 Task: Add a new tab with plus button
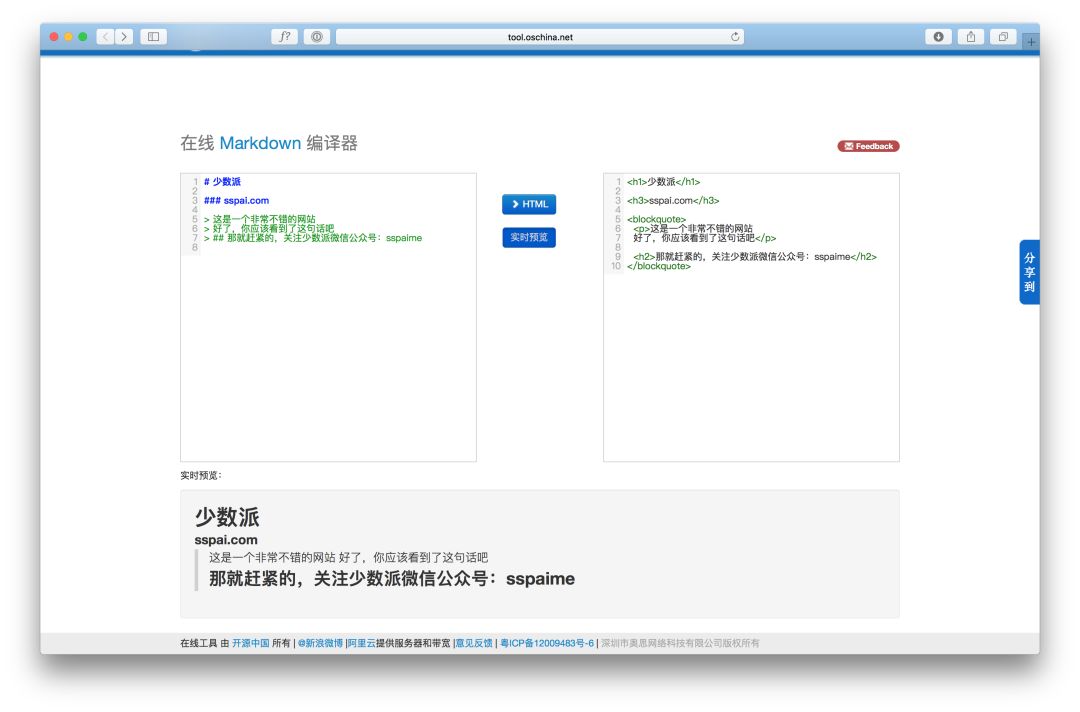point(1031,42)
